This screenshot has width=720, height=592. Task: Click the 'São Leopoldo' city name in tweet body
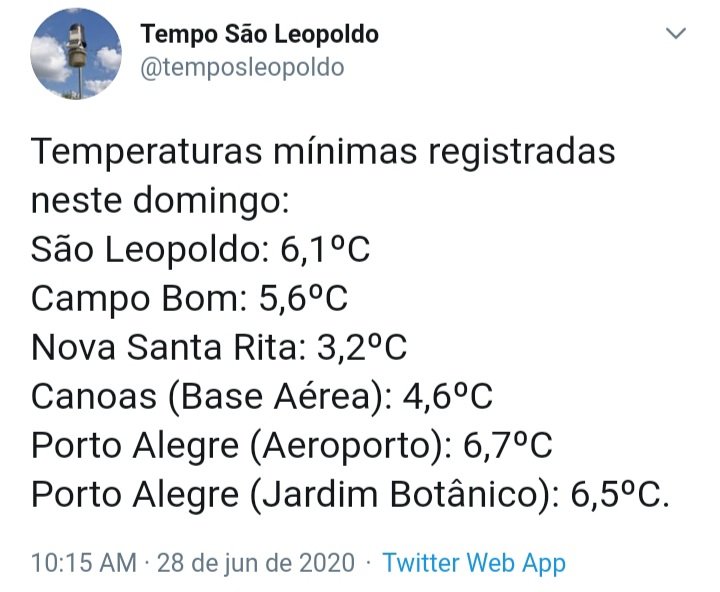pyautogui.click(x=146, y=250)
